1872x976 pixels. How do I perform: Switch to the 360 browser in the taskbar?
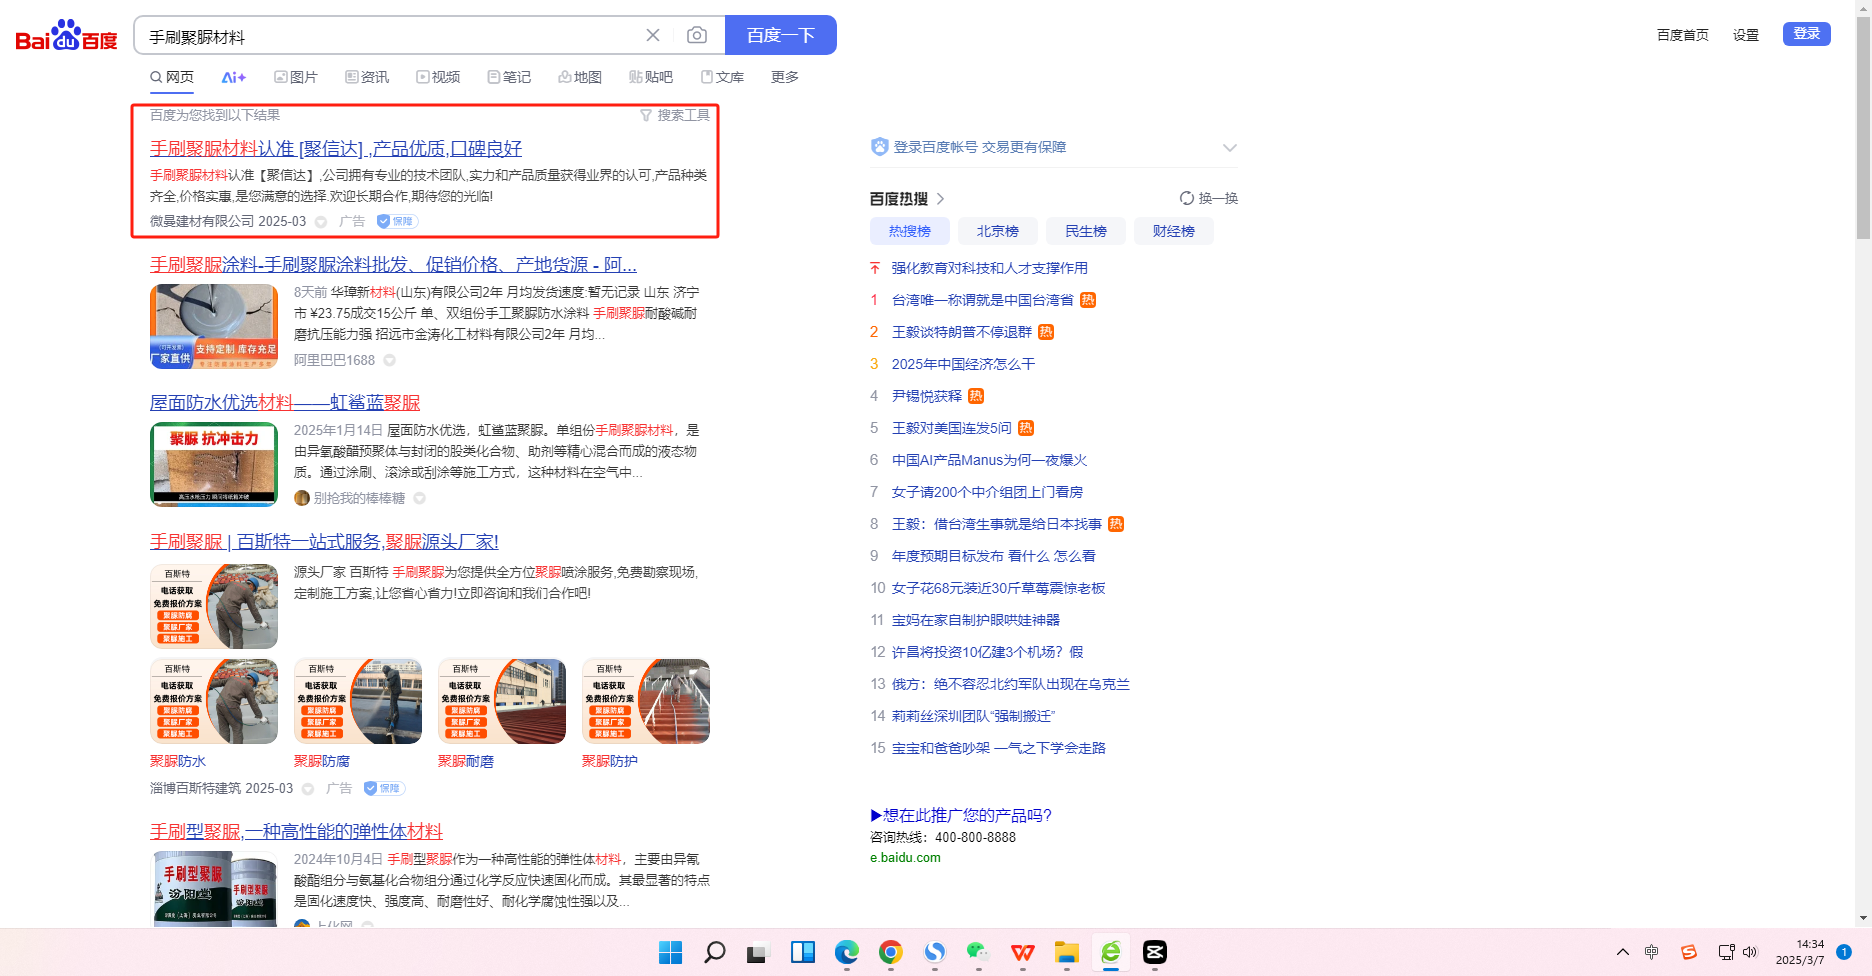coord(1110,952)
